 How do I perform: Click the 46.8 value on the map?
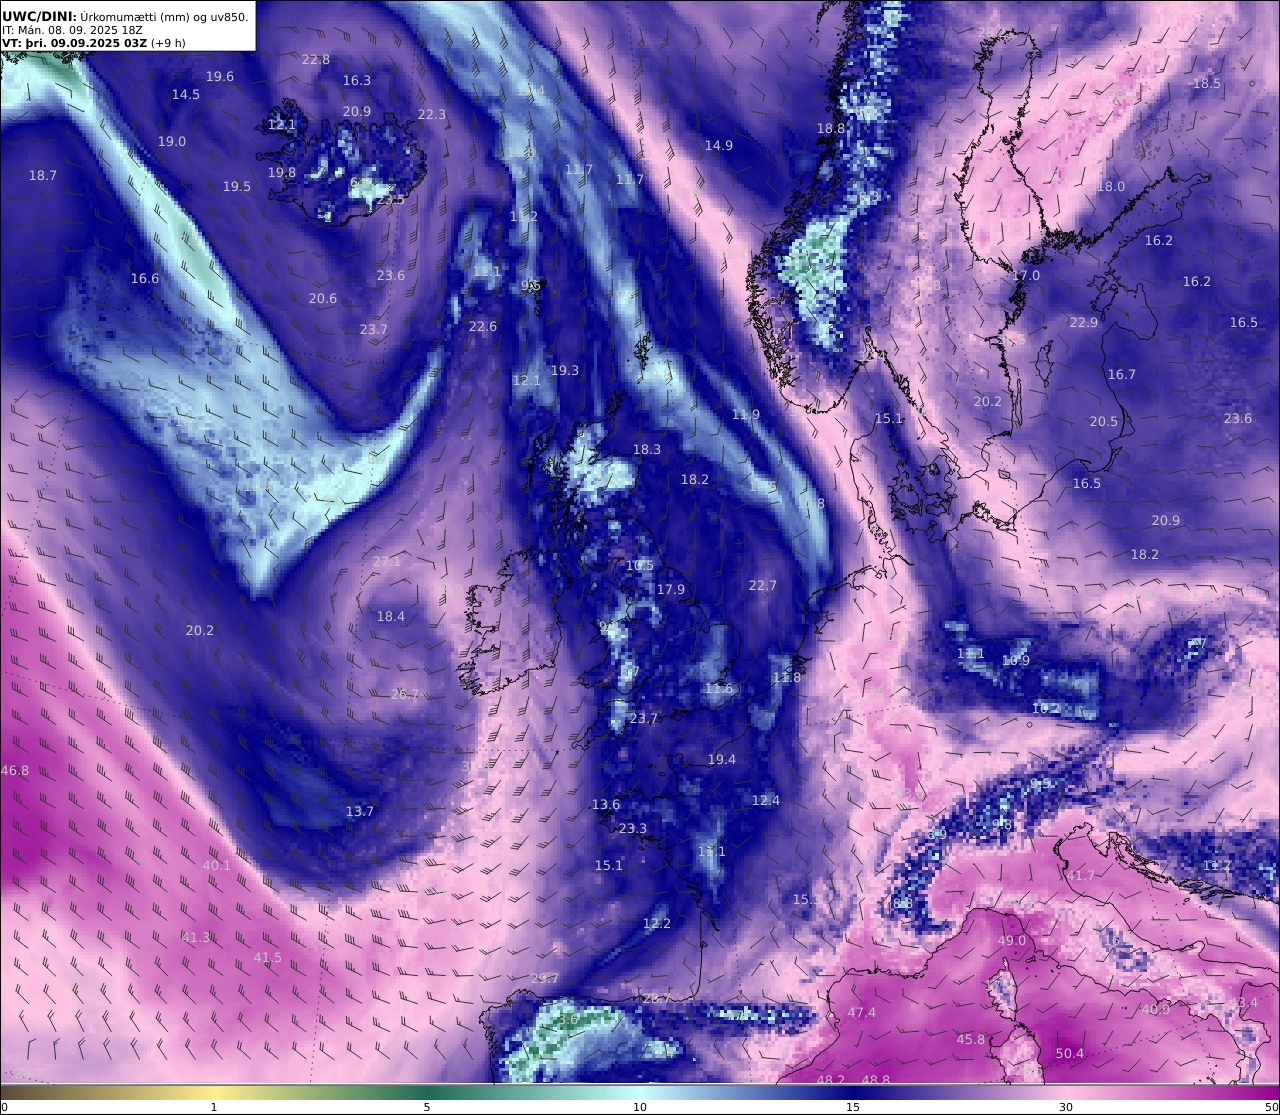(x=15, y=770)
